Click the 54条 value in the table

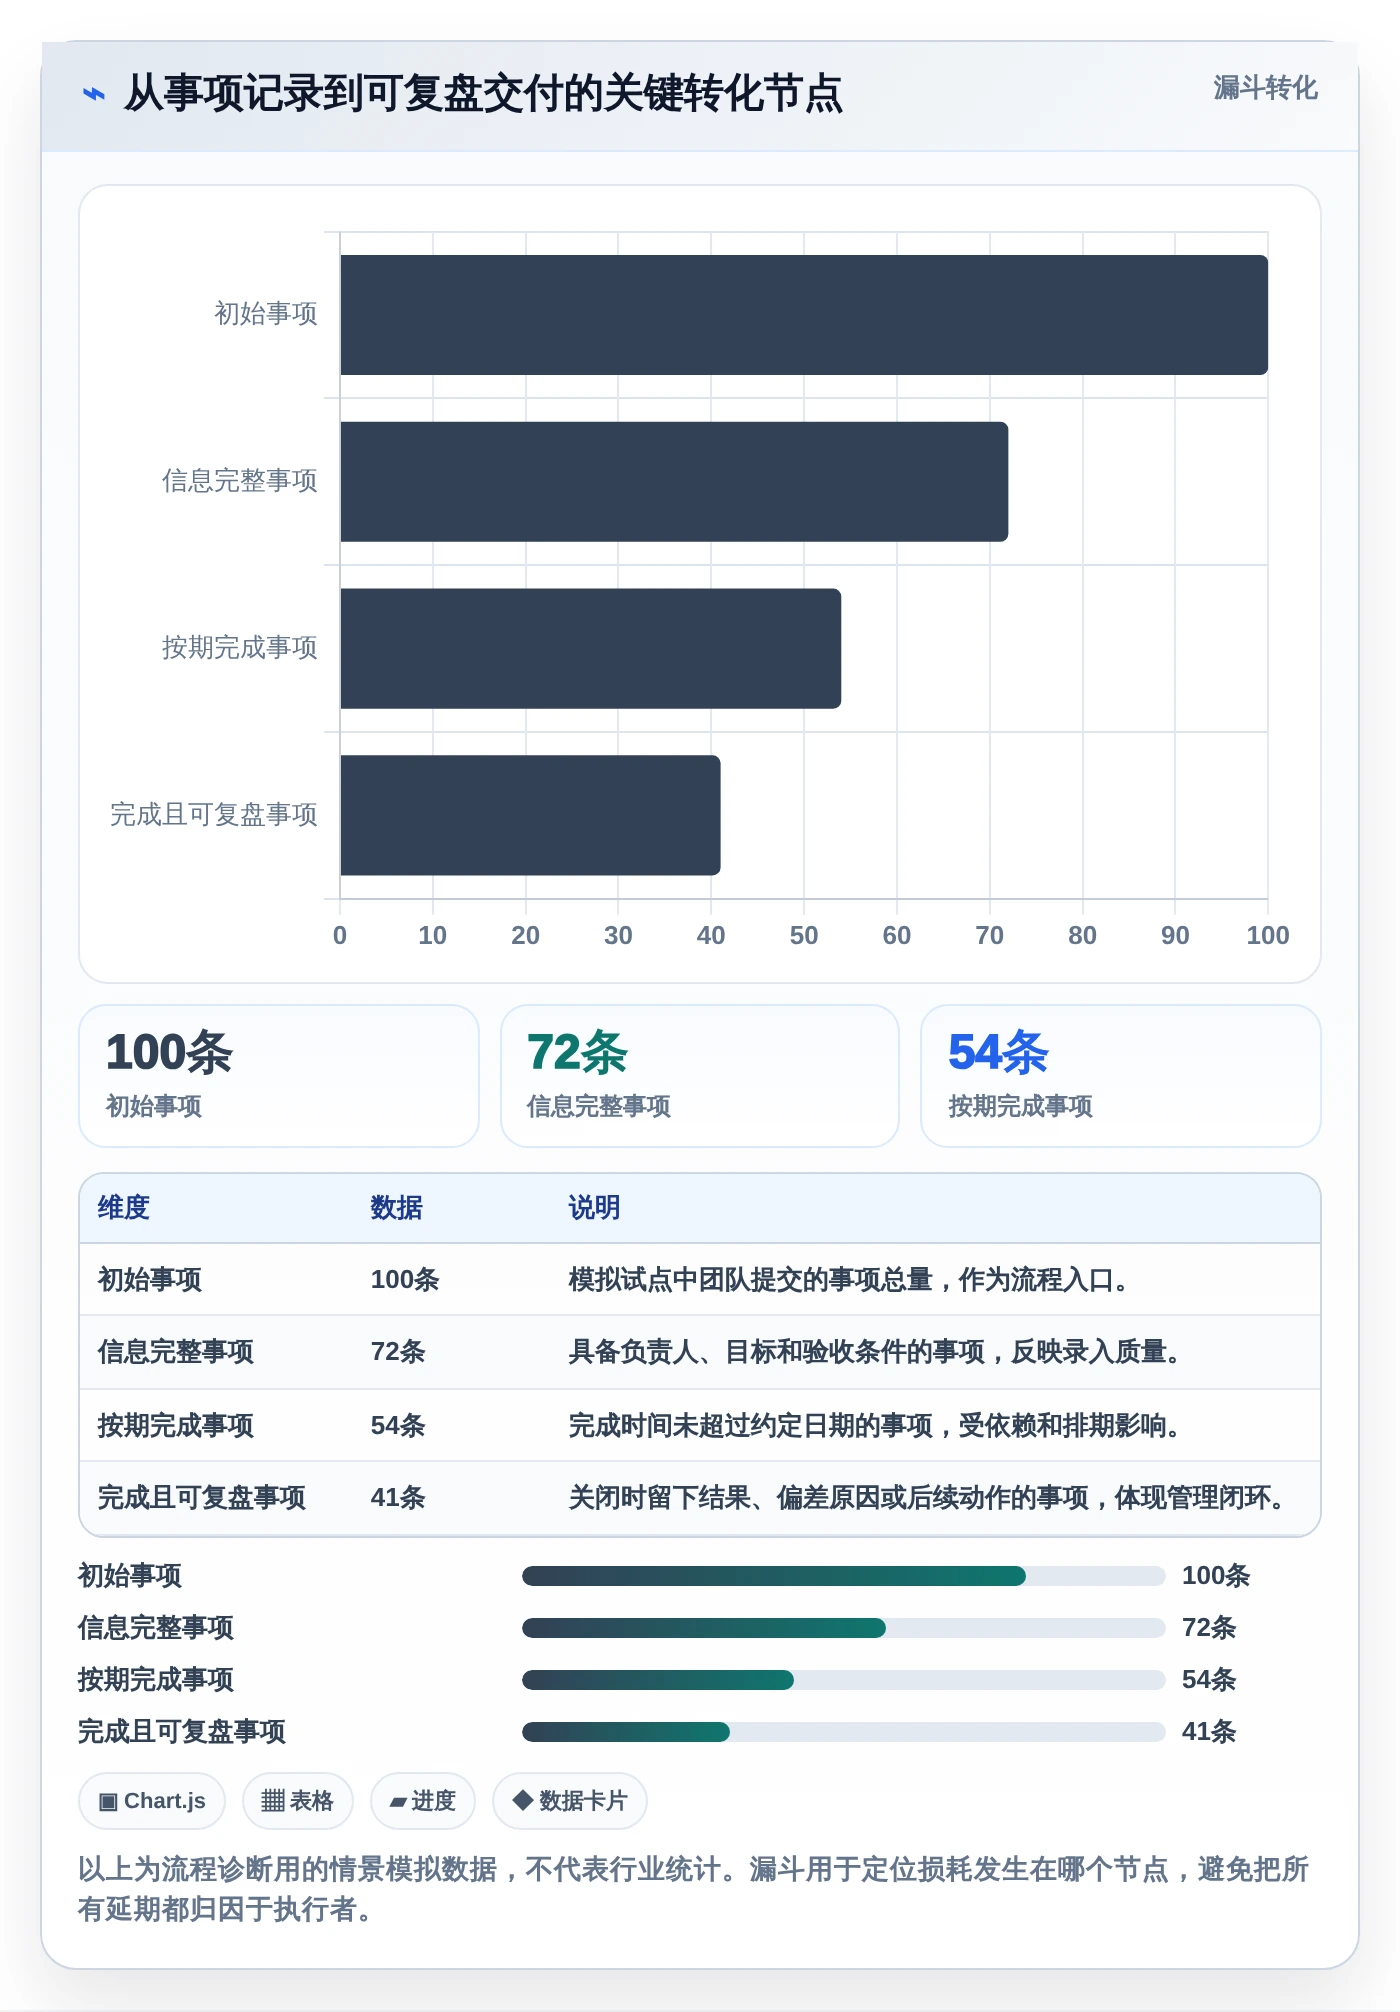click(x=398, y=1425)
